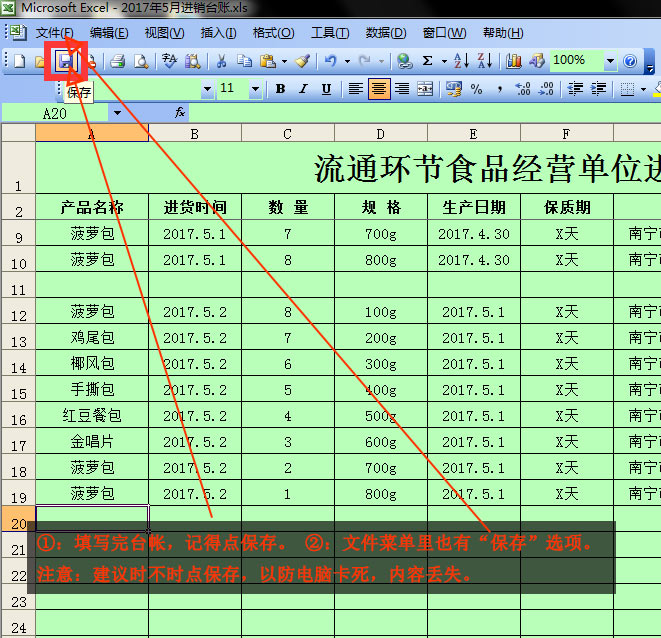
Task: Click the column D header
Action: pos(381,134)
